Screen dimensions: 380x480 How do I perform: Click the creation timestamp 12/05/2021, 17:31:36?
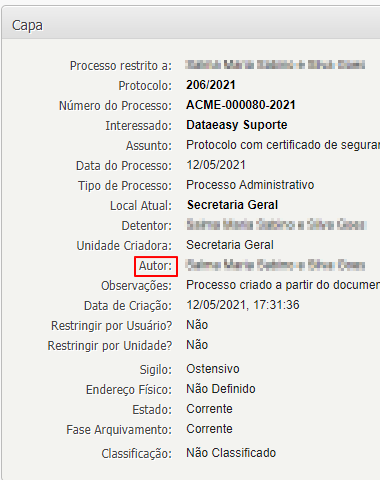[x=243, y=305]
